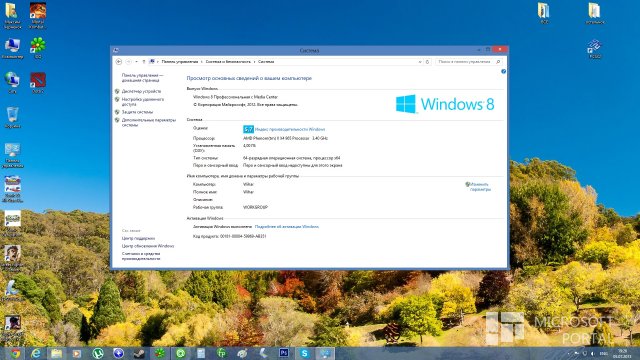
Task: Open Help via the blue question mark icon
Action: (503, 71)
